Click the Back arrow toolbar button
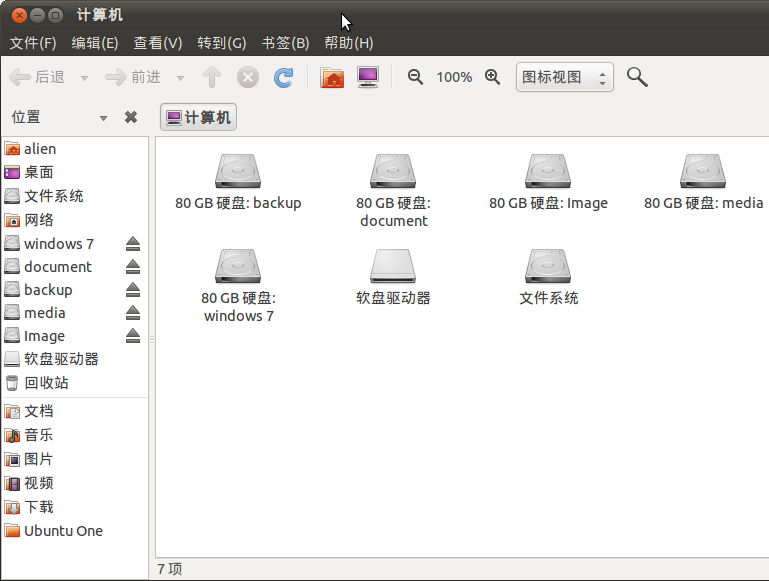Viewport: 769px width, 581px height. point(37,77)
